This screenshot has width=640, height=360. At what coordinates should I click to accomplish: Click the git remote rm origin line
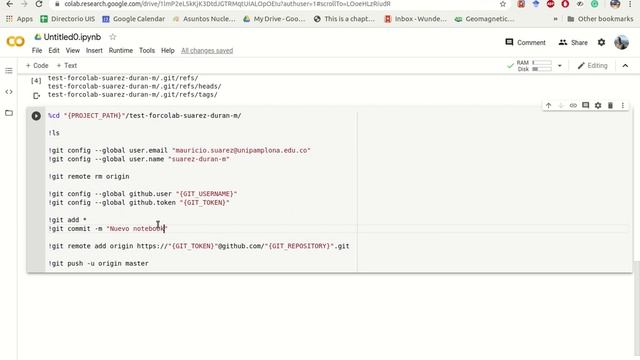(x=89, y=177)
